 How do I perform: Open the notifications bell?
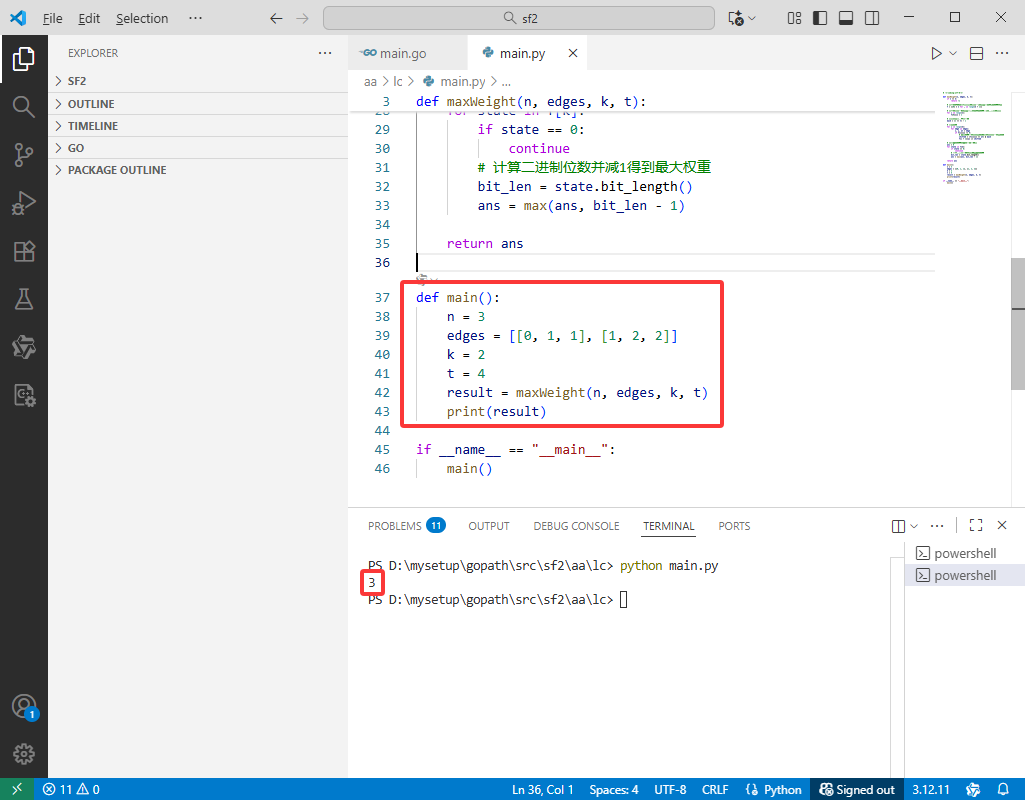tap(1003, 789)
